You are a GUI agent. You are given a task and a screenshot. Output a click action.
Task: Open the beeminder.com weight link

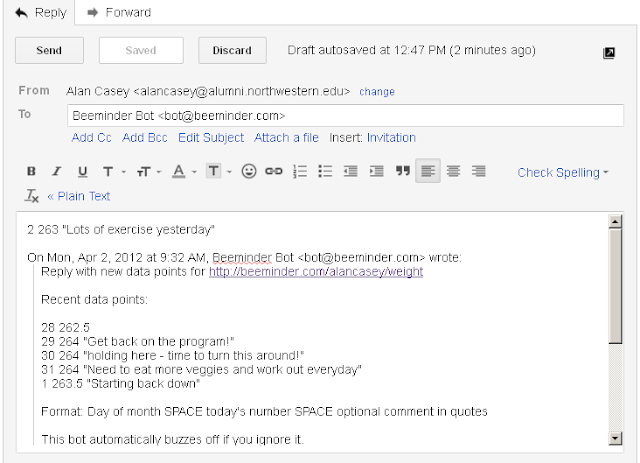(316, 272)
